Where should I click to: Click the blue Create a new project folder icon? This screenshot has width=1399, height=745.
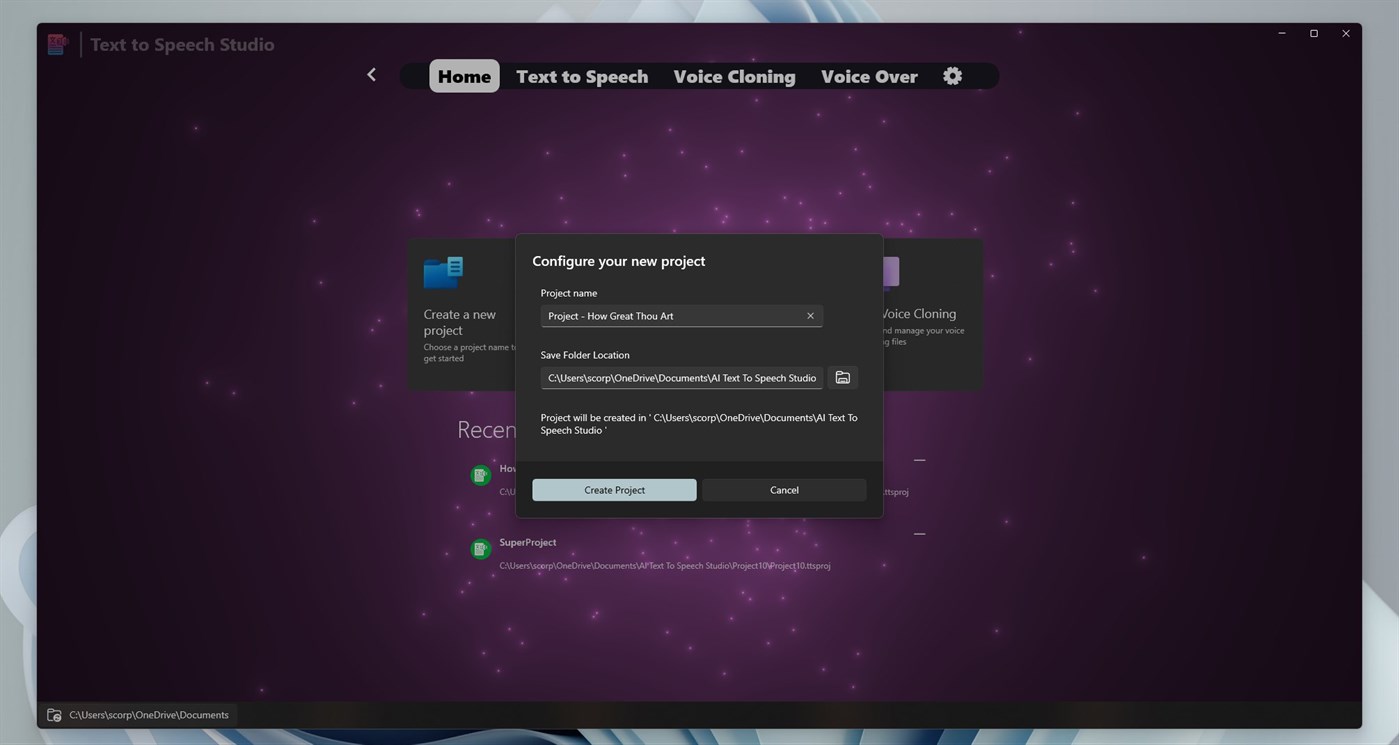tap(441, 270)
